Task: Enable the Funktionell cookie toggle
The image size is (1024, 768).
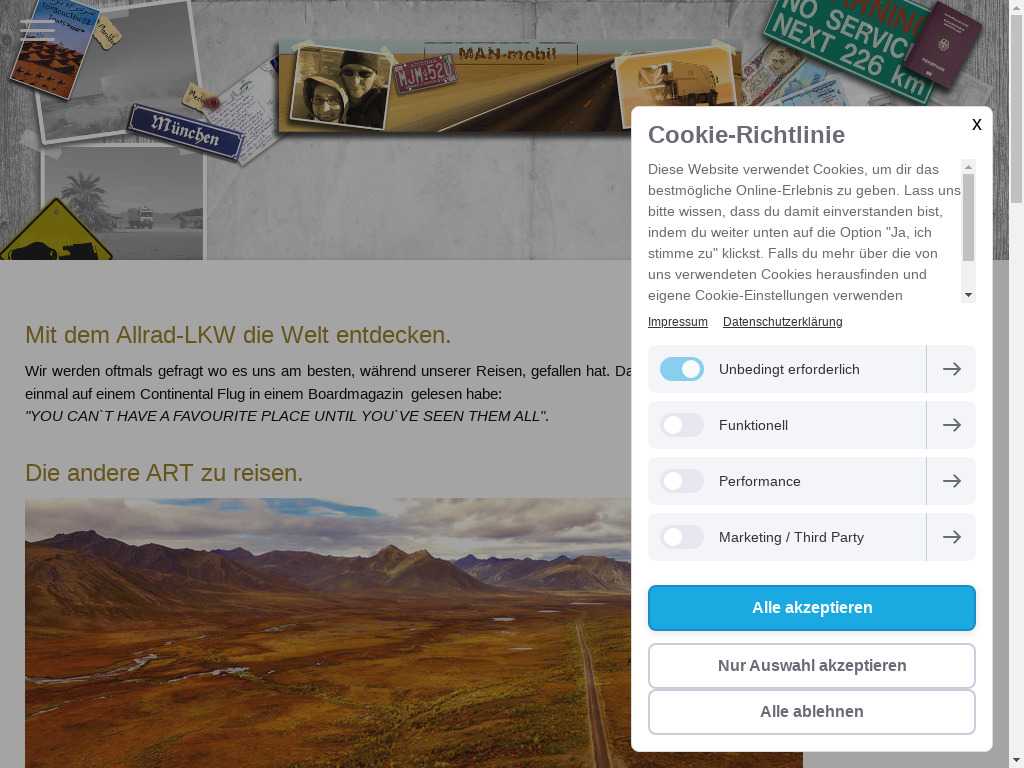Action: click(x=682, y=425)
